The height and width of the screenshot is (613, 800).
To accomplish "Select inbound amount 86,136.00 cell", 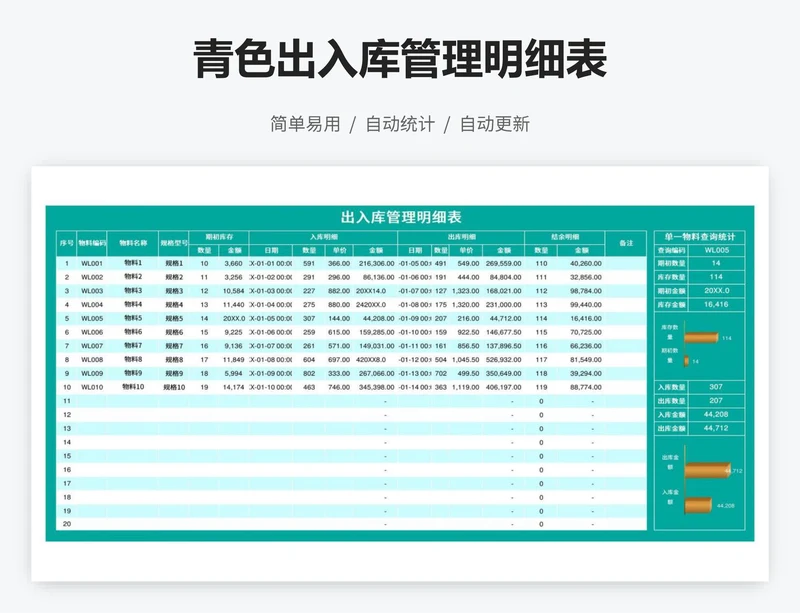I will [376, 278].
